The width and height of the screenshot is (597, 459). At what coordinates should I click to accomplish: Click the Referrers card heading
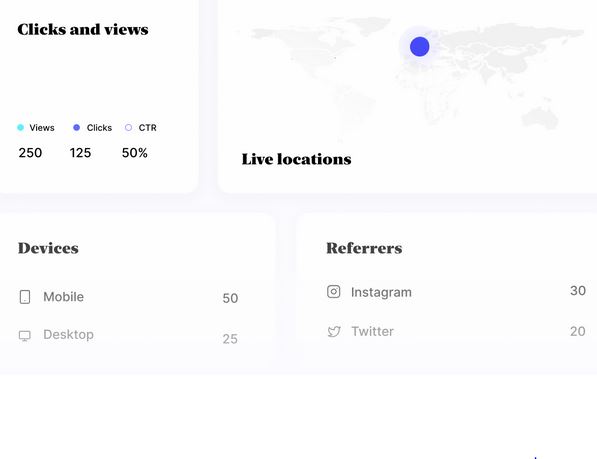(x=364, y=248)
